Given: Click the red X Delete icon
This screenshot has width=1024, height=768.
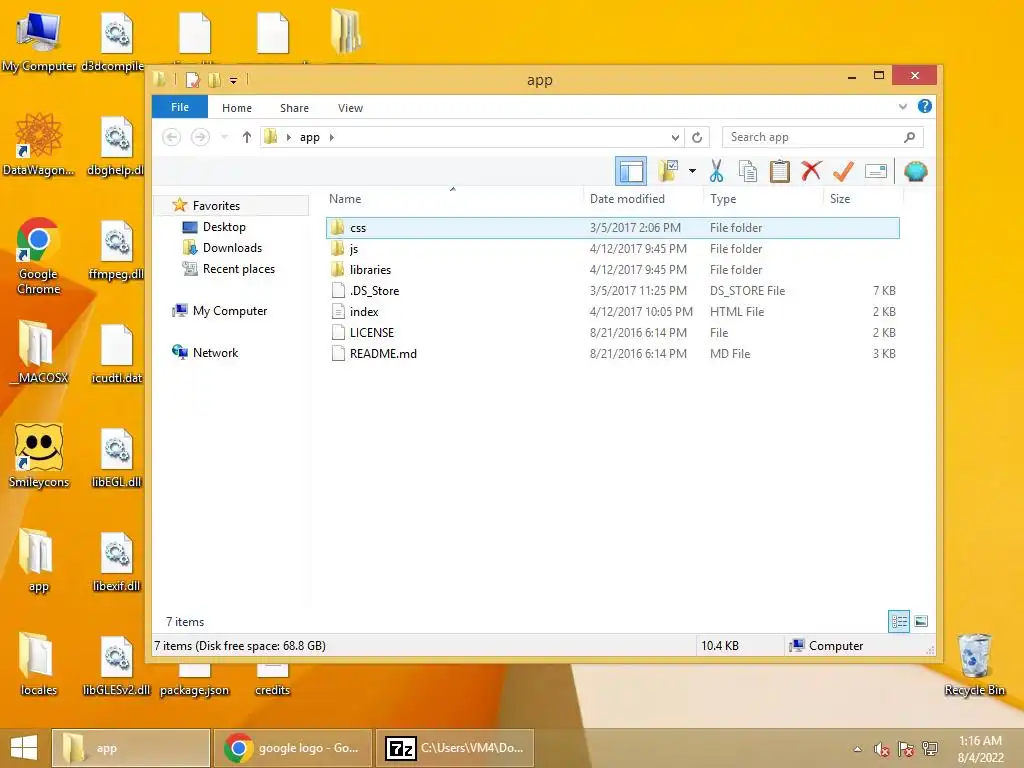Looking at the screenshot, I should 811,171.
